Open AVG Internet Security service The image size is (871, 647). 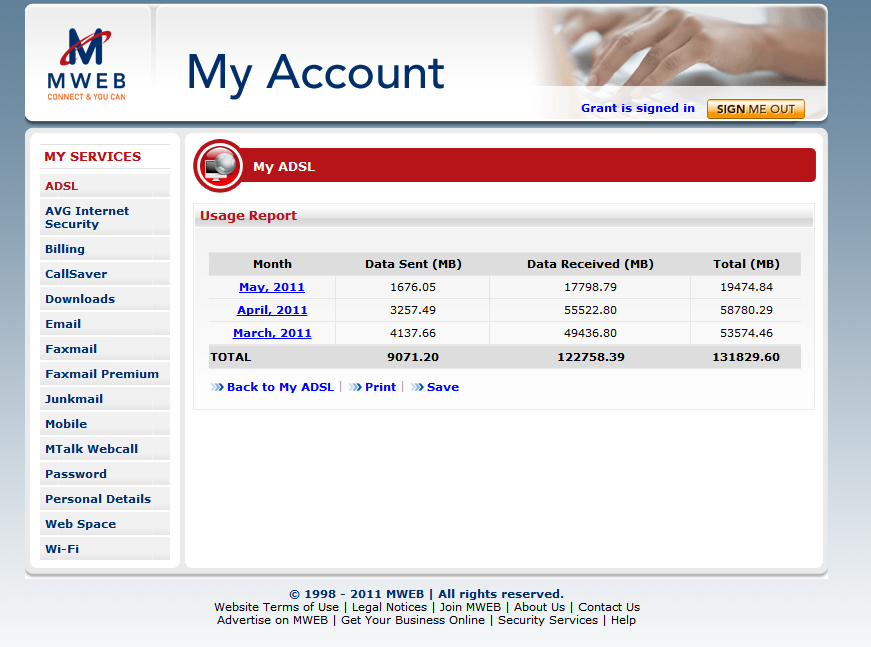tap(87, 217)
